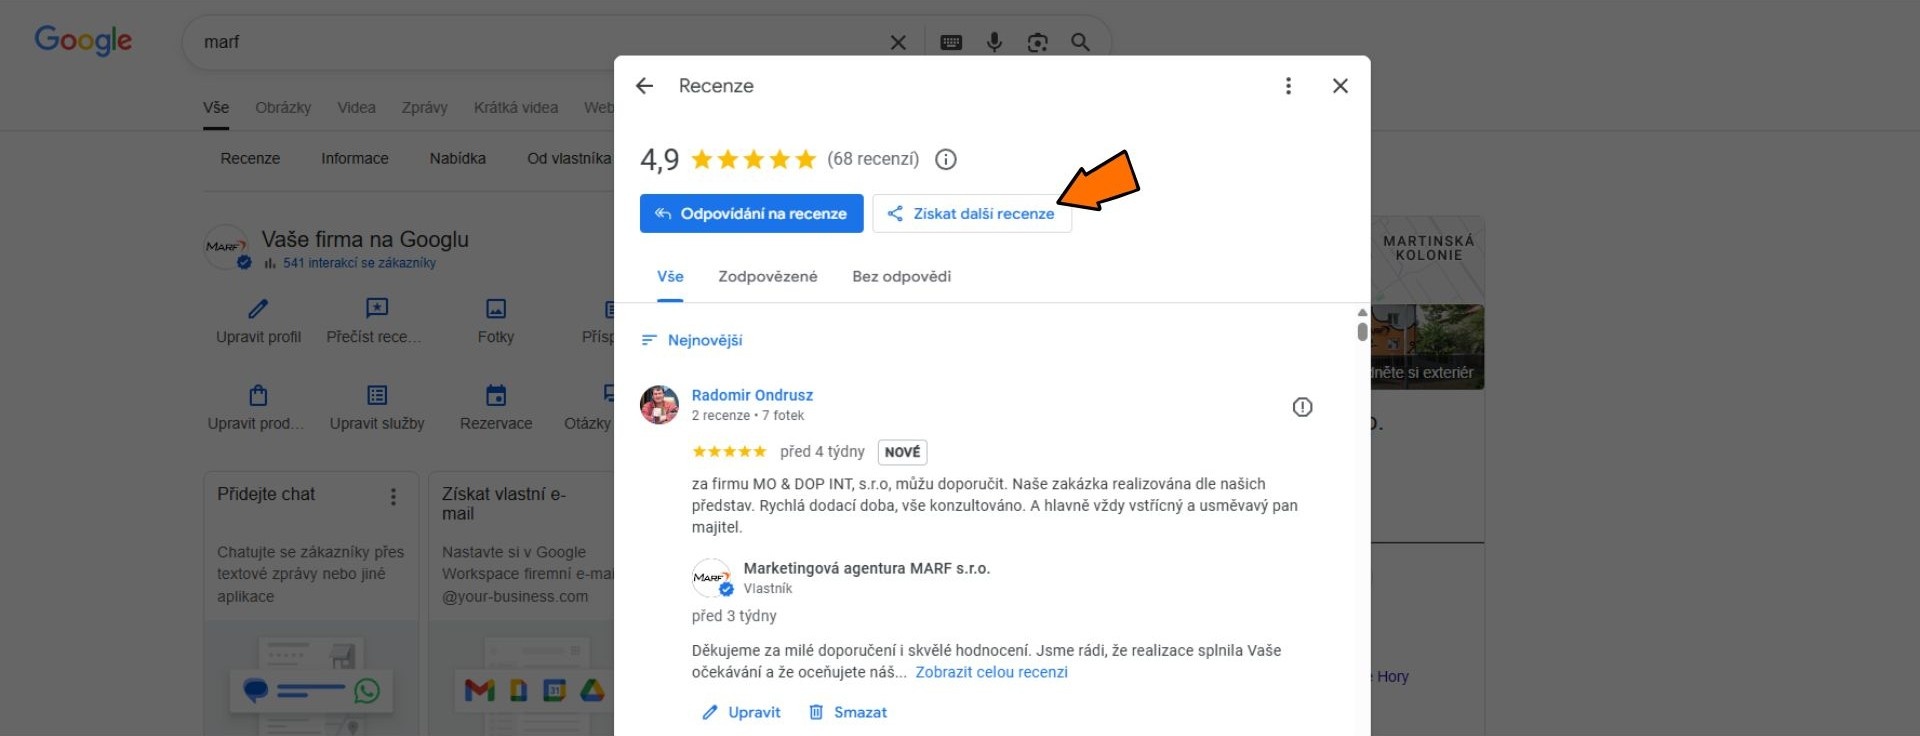
Task: Expand reply via Zobrazit celou recenzi
Action: (991, 672)
